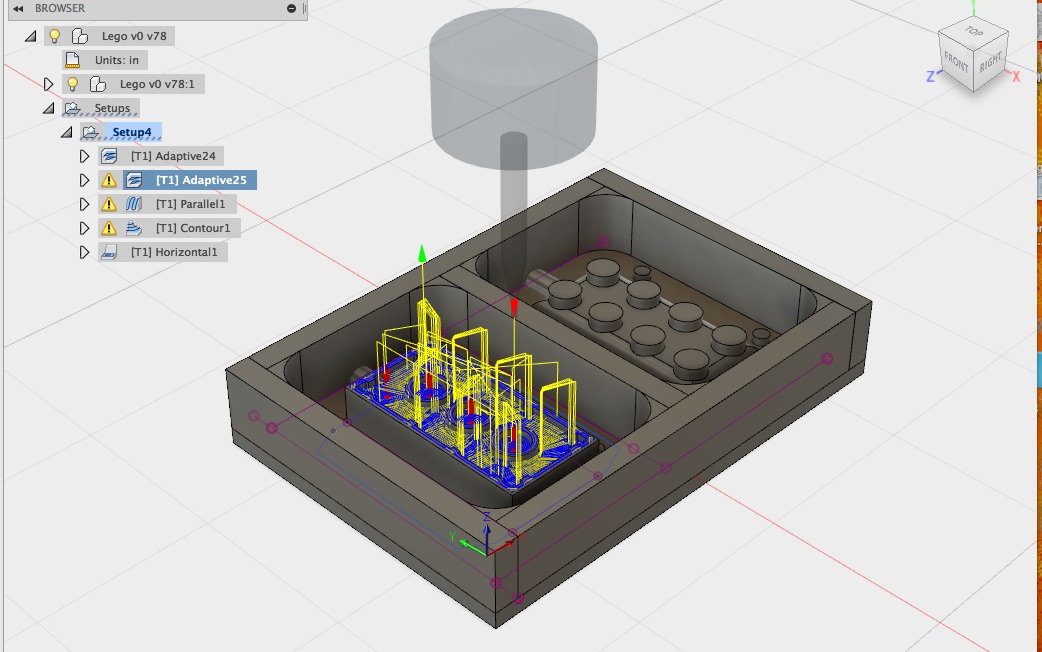The image size is (1042, 652).
Task: Select the [T1] Parallel1 label
Action: [191, 204]
